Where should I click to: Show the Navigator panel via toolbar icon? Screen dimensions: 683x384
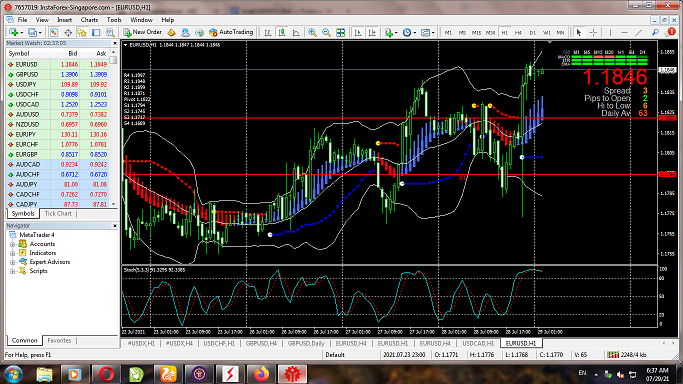coord(82,32)
